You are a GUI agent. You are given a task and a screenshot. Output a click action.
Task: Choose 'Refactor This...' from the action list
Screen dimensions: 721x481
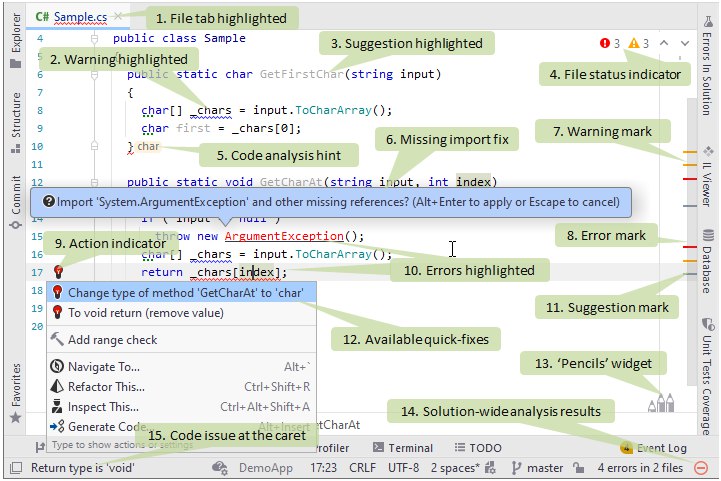[x=181, y=387]
